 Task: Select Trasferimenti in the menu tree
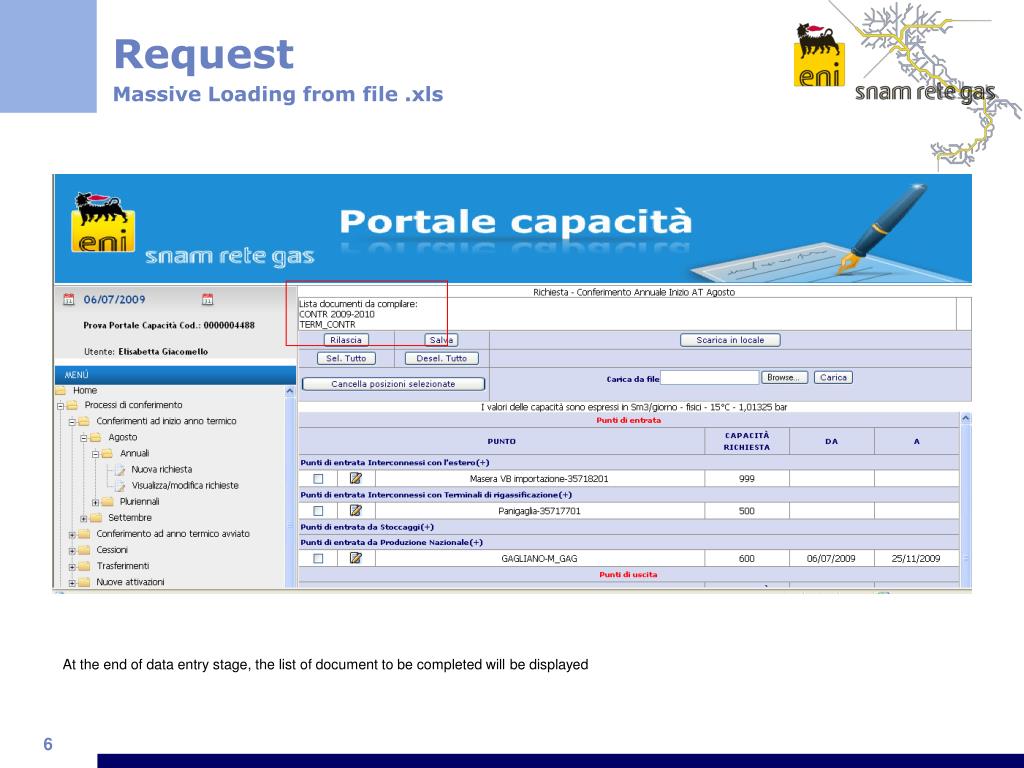coord(123,566)
